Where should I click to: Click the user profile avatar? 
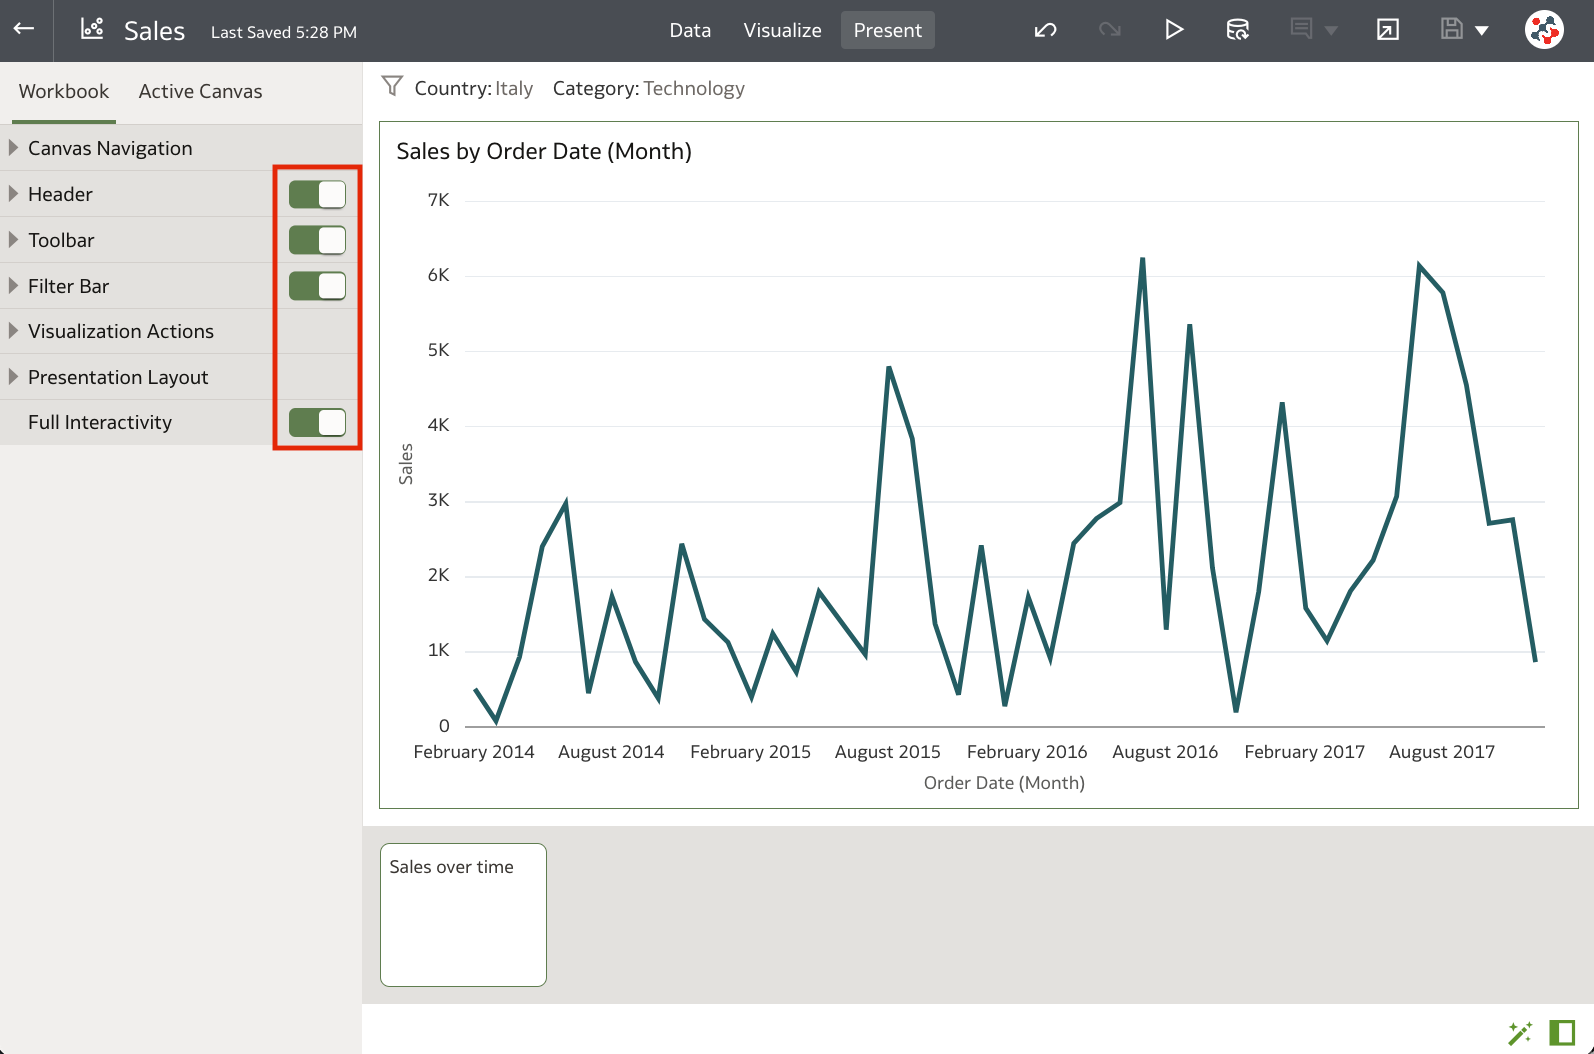[1544, 30]
